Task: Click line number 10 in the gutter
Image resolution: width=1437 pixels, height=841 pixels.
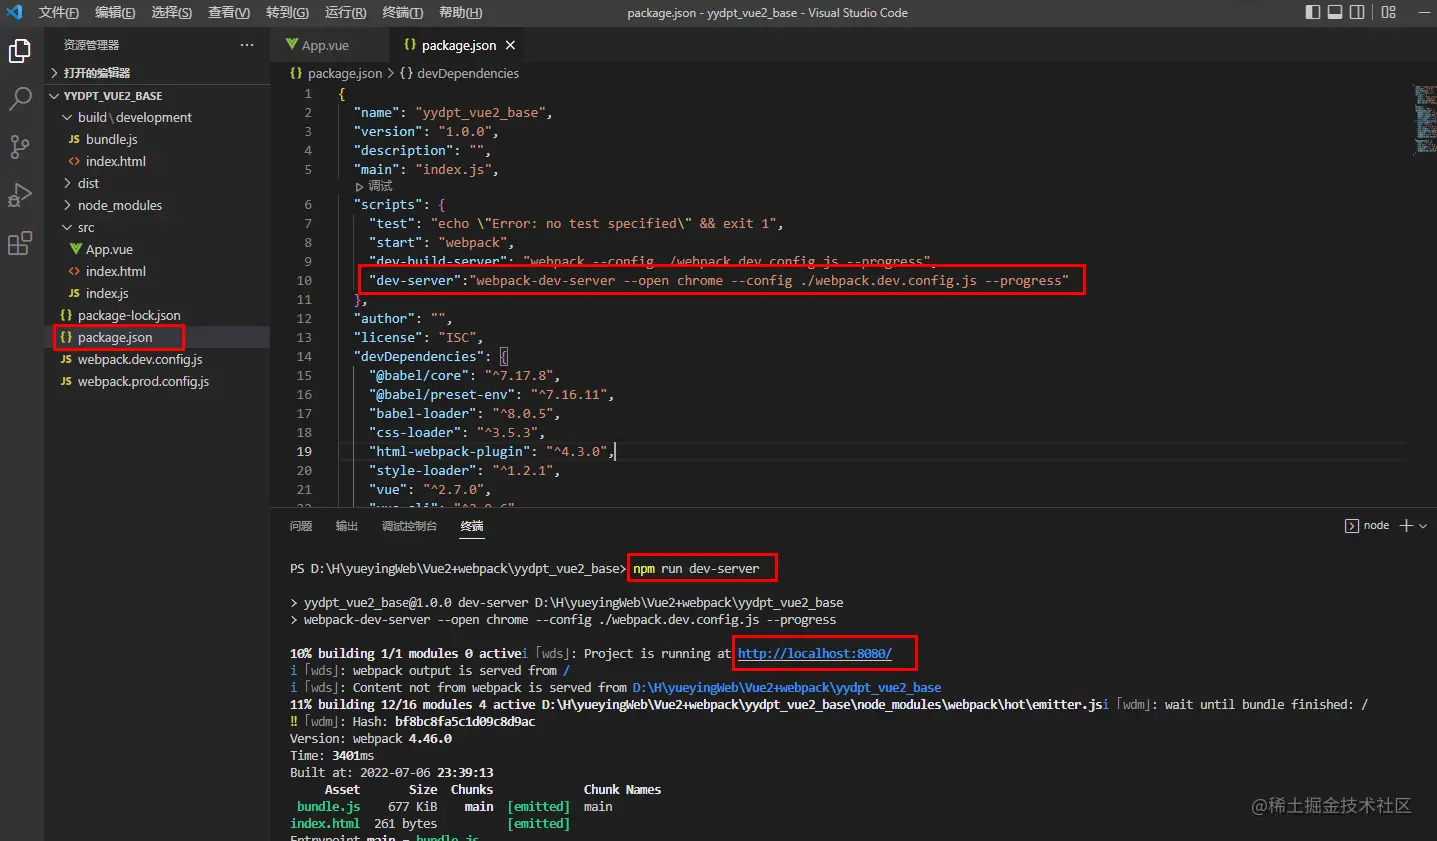Action: [304, 280]
